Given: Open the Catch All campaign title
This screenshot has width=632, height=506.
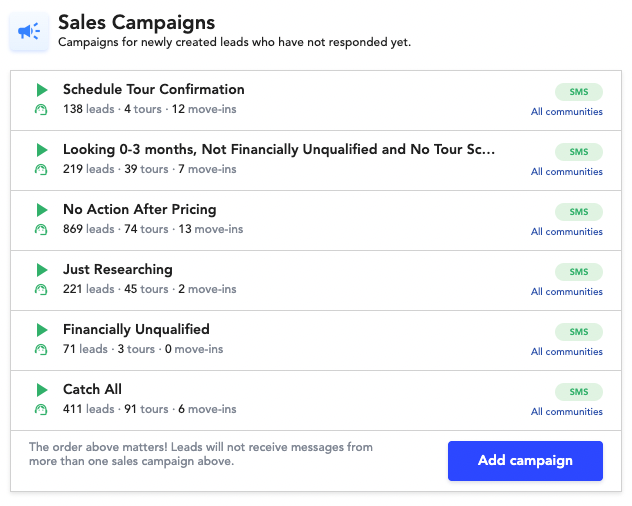Looking at the screenshot, I should 92,389.
